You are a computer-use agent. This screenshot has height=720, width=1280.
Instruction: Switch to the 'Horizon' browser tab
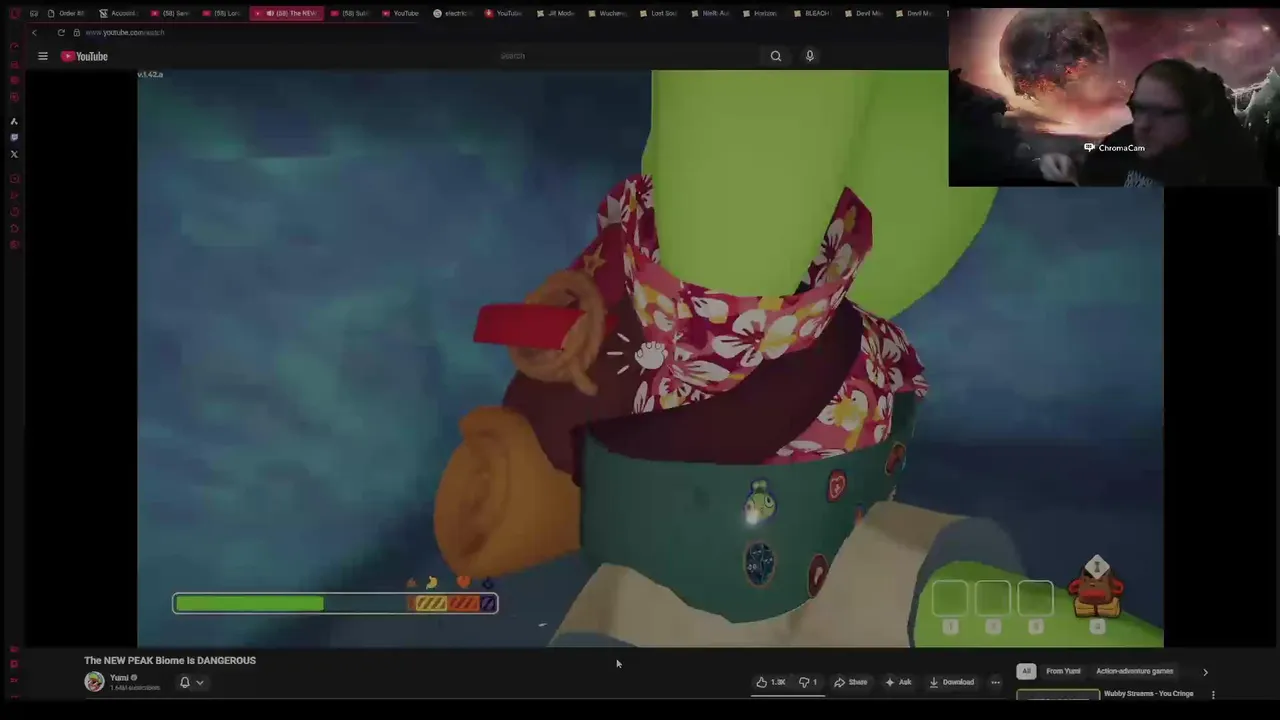tap(760, 13)
